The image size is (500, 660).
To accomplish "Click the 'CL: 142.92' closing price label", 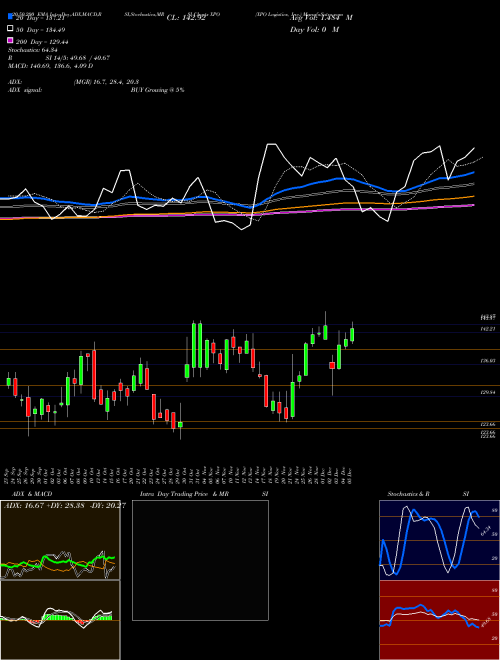I will (x=186, y=18).
